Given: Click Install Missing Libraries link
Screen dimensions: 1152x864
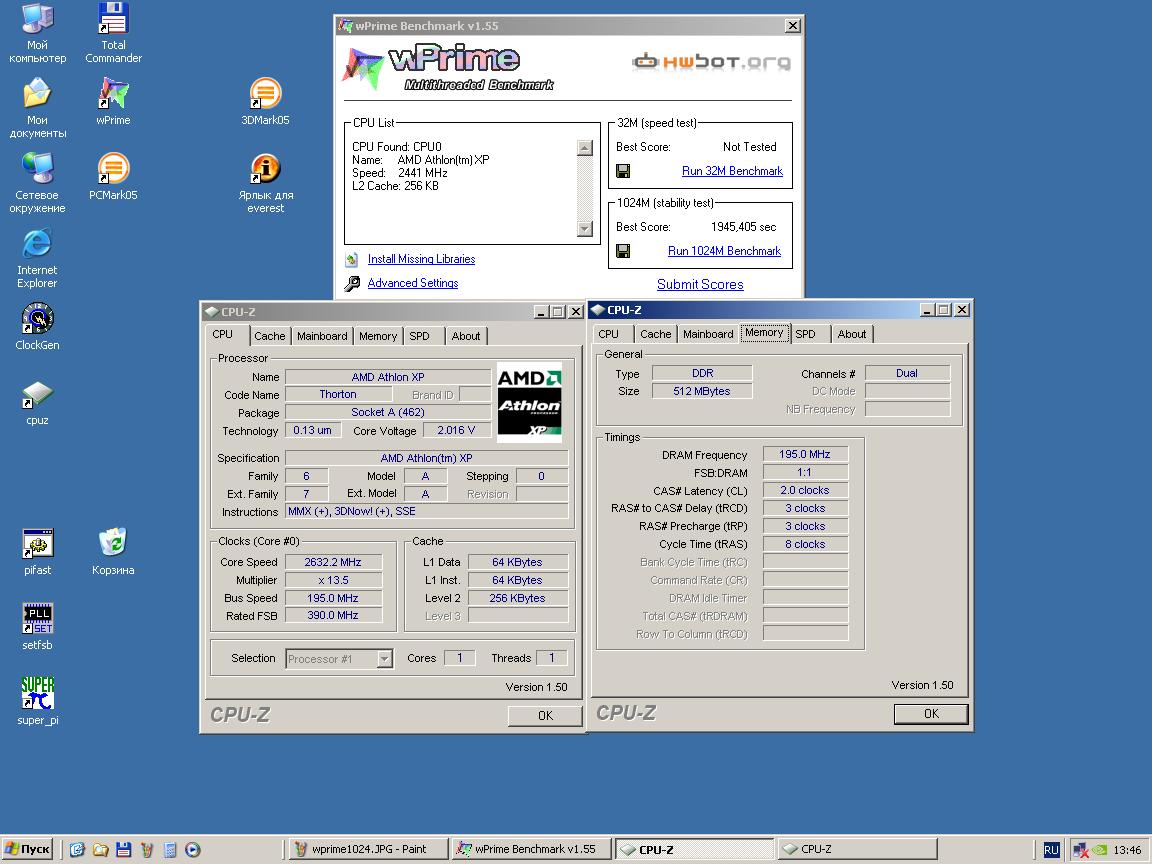Looking at the screenshot, I should [421, 259].
